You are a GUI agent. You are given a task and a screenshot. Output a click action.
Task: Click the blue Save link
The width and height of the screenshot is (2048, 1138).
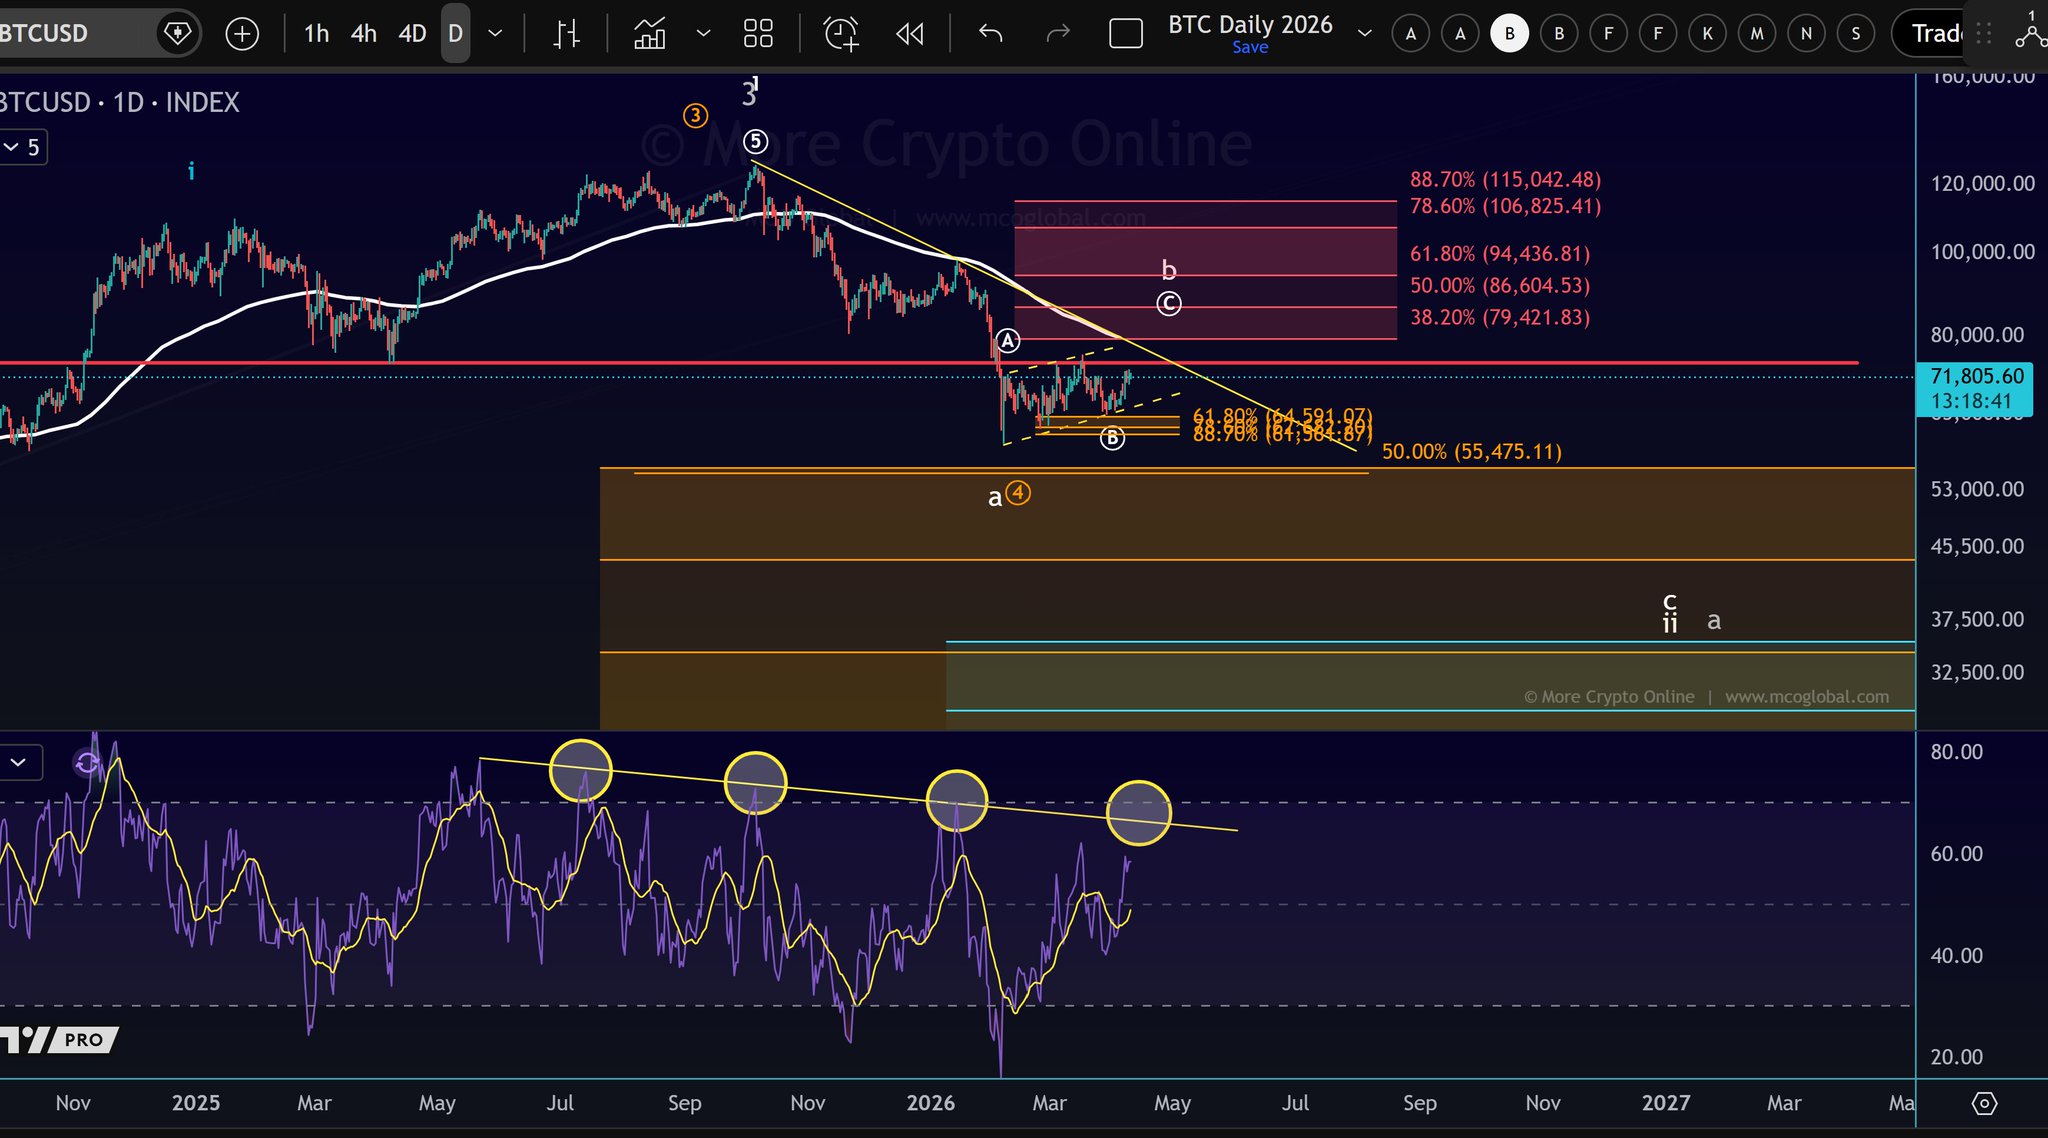[x=1250, y=48]
